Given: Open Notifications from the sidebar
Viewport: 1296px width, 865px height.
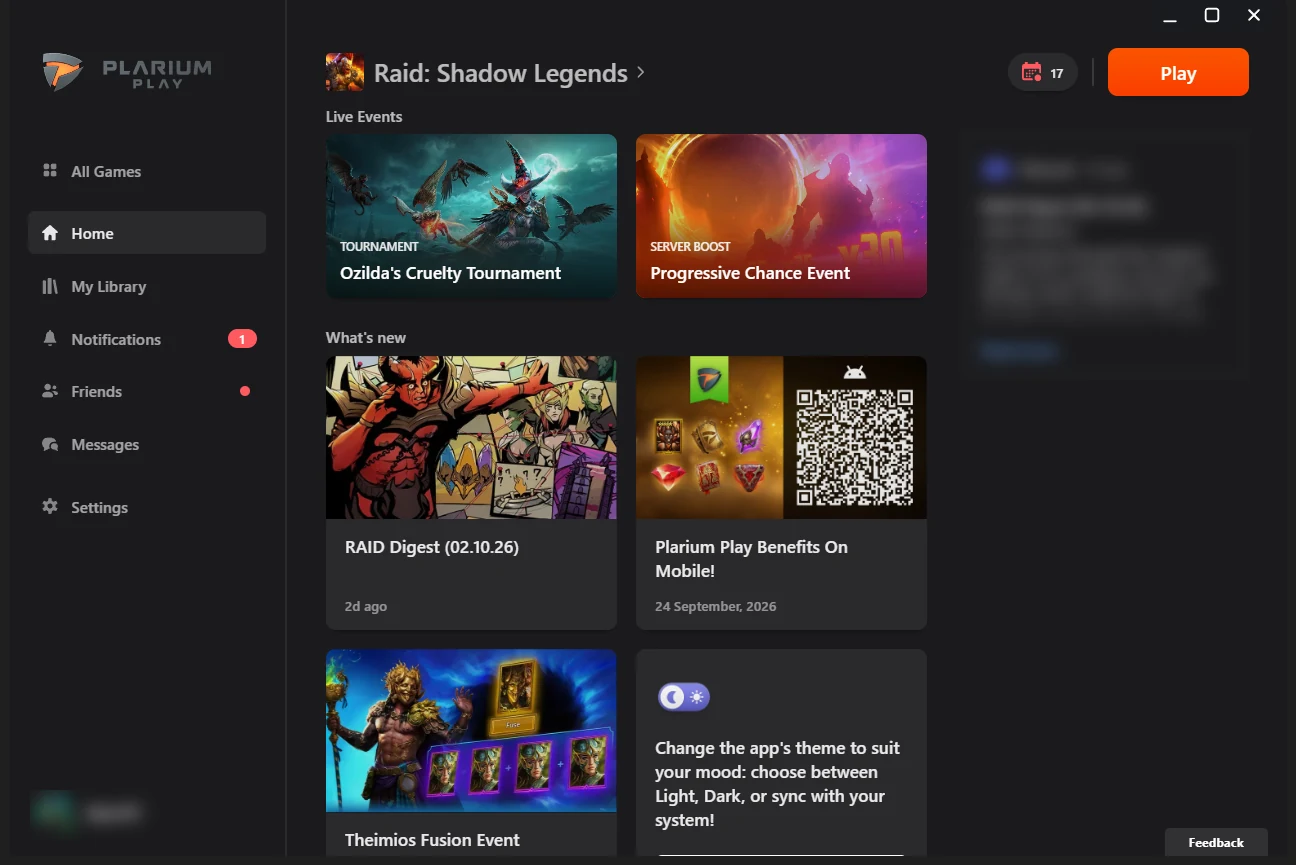Looking at the screenshot, I should 116,339.
